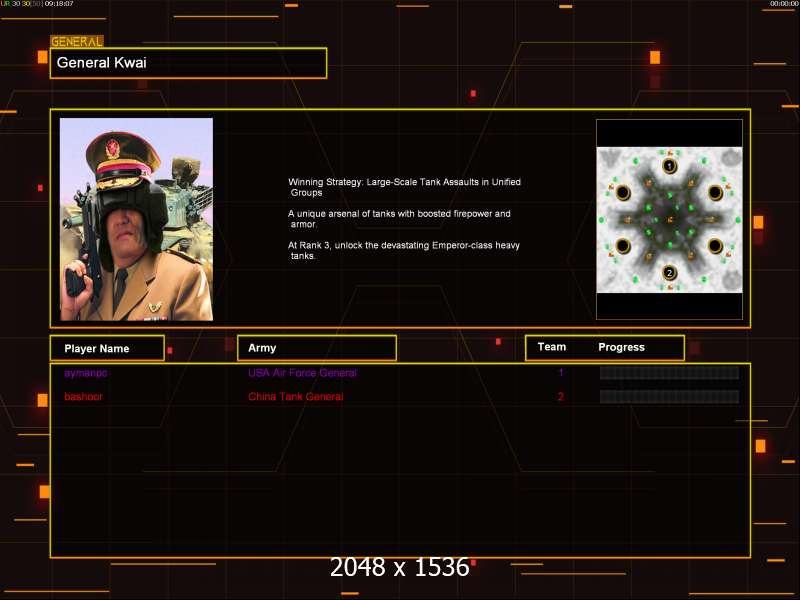The image size is (800, 600).
Task: Click the Team column label
Action: [x=552, y=347]
